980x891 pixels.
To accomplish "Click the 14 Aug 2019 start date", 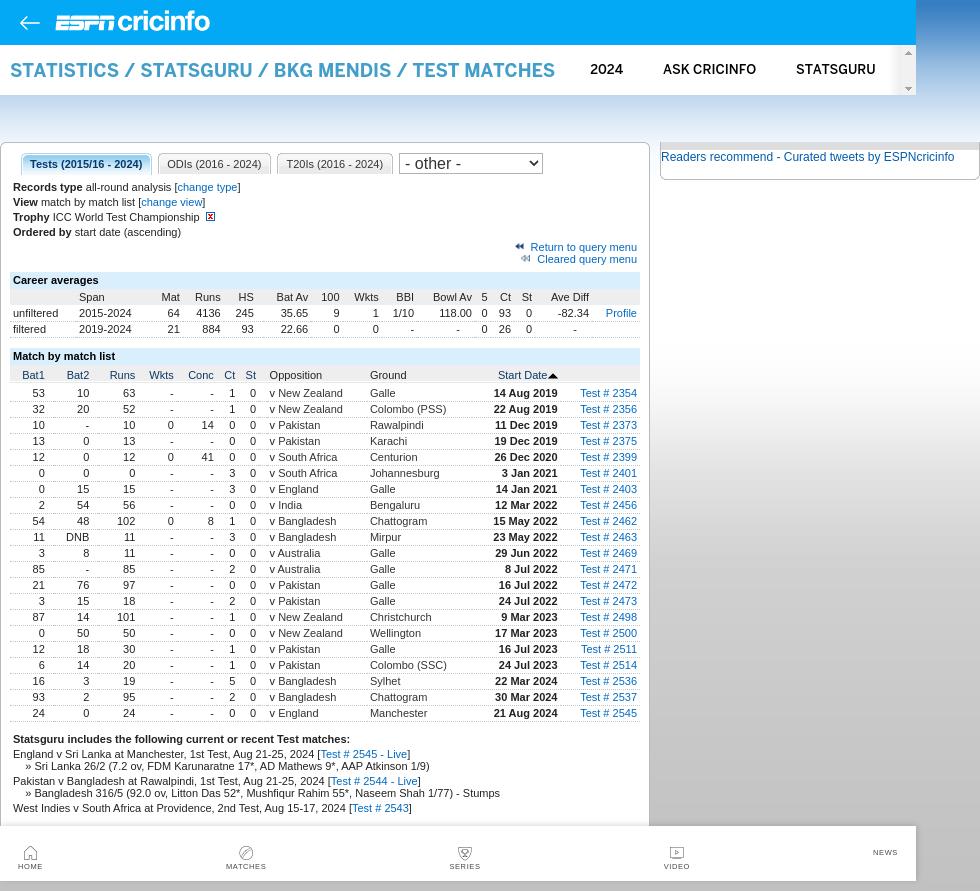I will click(x=525, y=394).
